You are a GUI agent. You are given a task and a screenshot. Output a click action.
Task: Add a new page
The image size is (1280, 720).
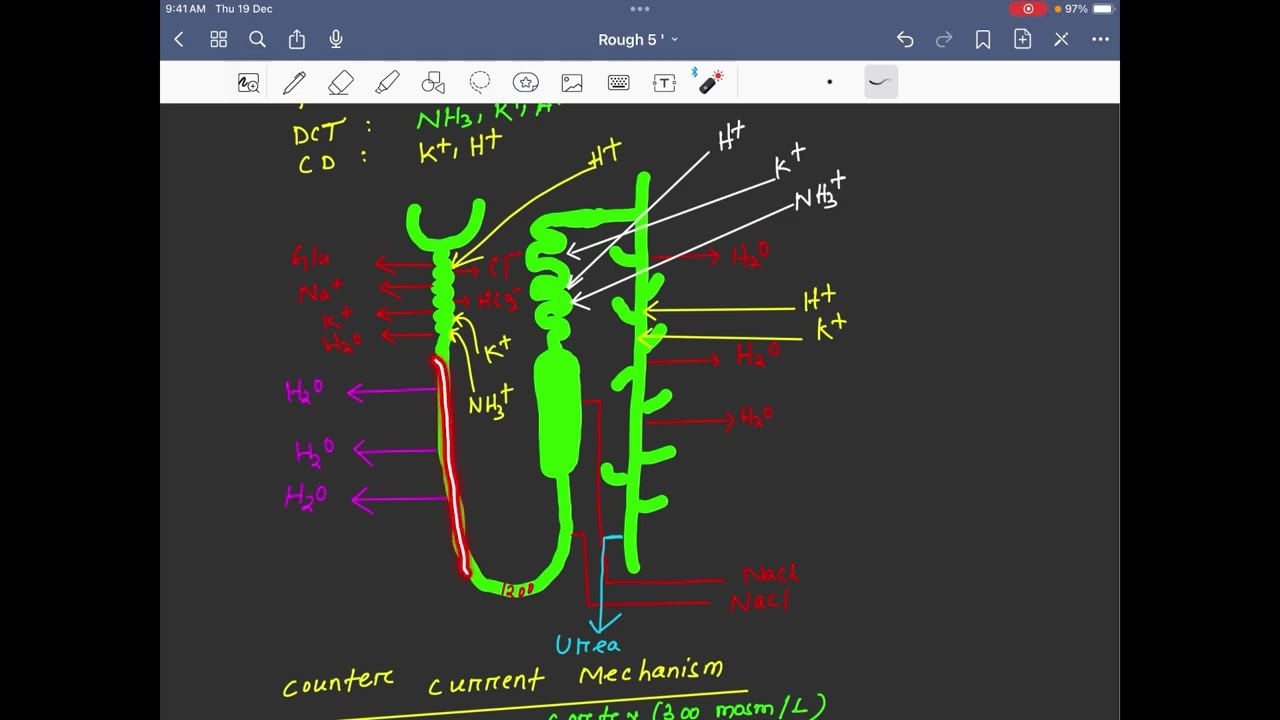click(1022, 39)
